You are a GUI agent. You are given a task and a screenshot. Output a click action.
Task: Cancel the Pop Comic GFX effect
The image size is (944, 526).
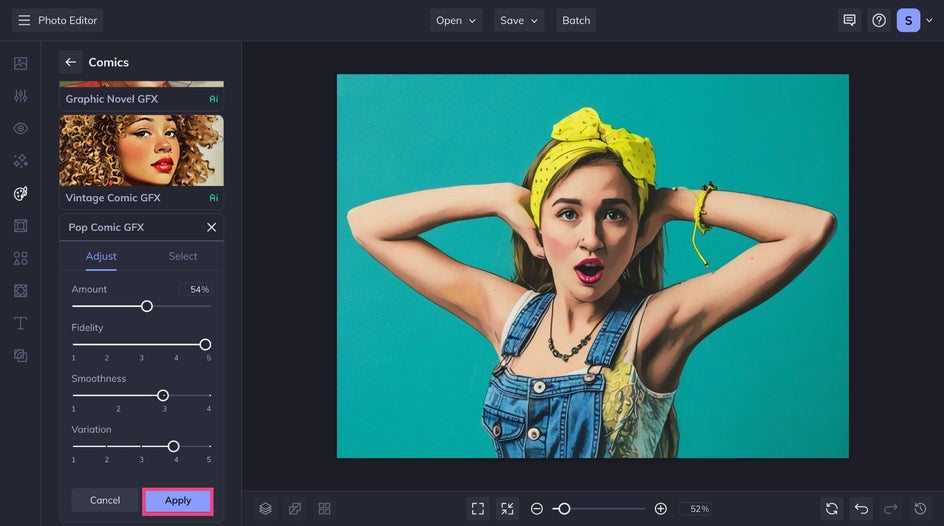pos(105,500)
